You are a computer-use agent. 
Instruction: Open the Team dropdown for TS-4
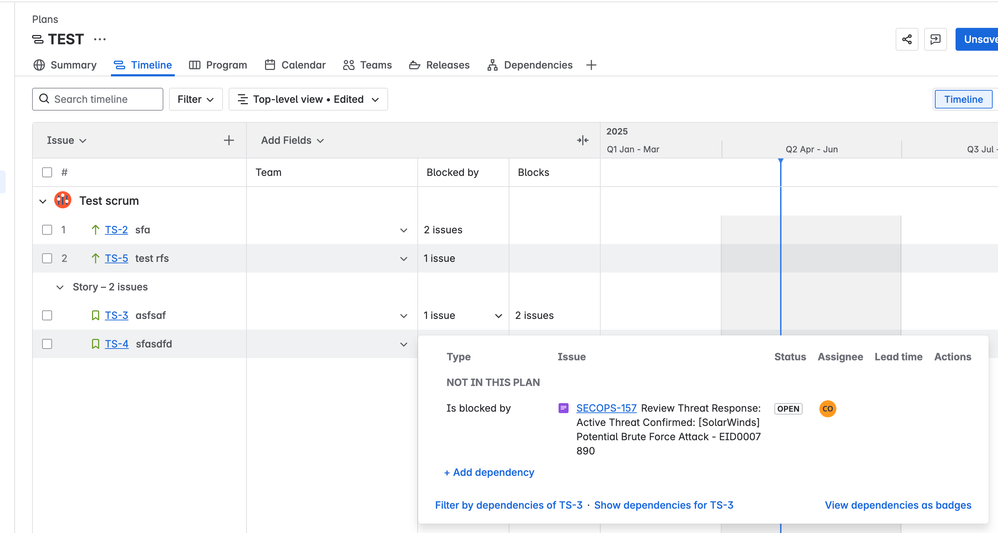tap(404, 344)
